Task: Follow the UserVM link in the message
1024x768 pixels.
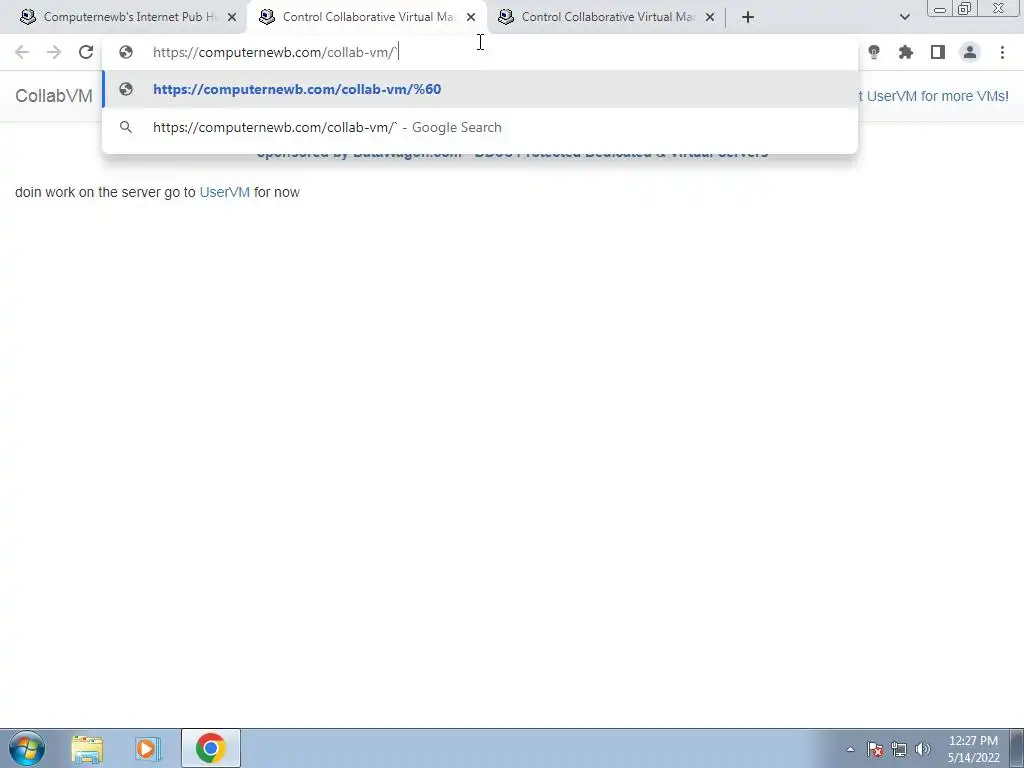Action: coord(225,192)
